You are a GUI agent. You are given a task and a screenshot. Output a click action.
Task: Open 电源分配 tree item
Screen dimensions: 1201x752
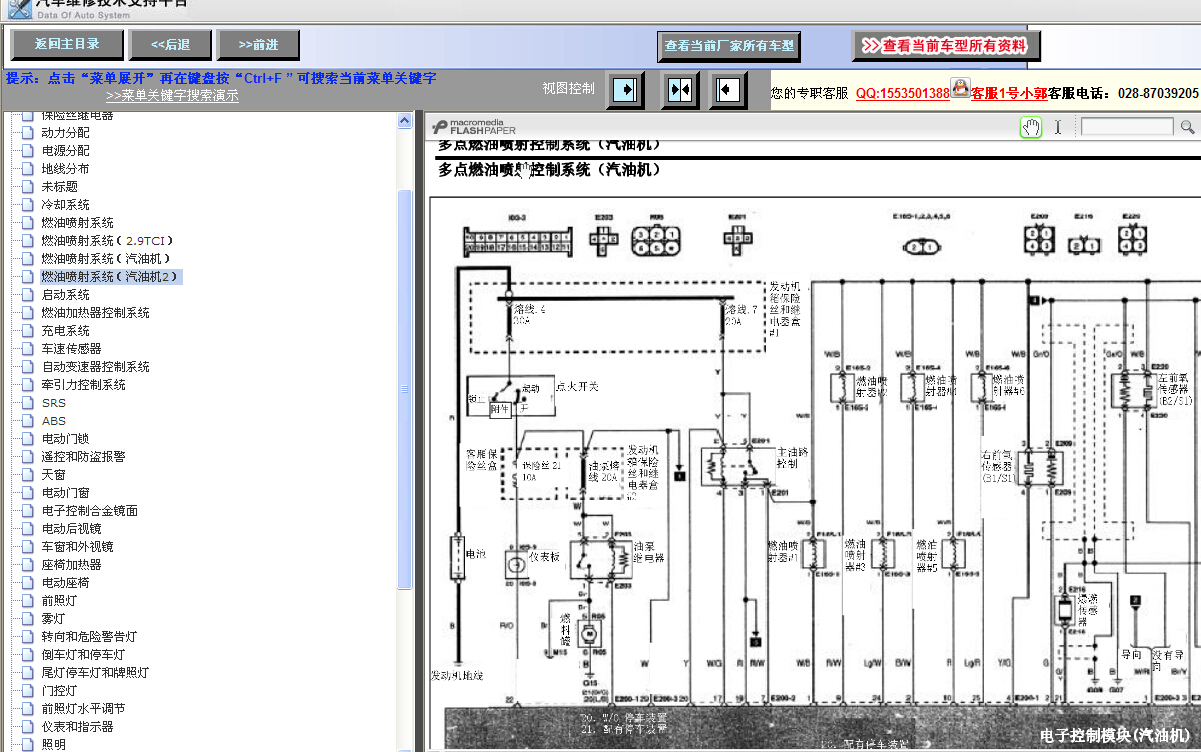65,150
